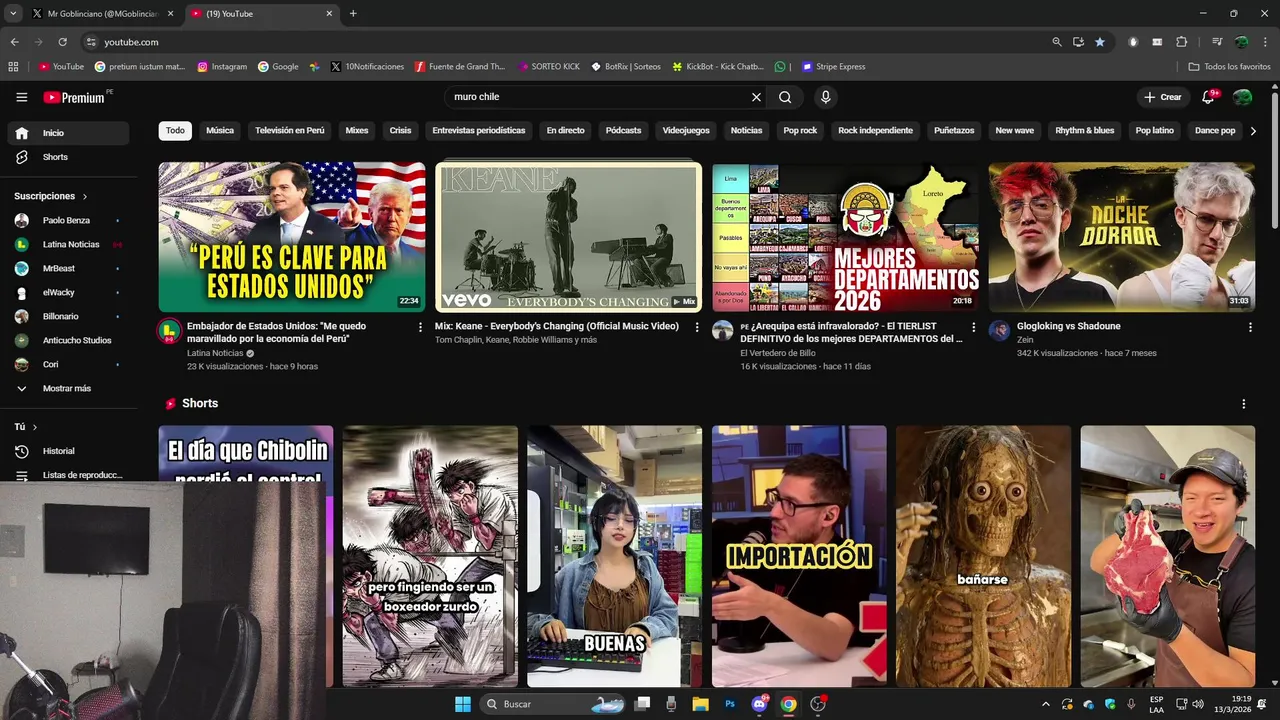Show more filter chips with the right arrow
The width and height of the screenshot is (1280, 720).
pos(1253,131)
